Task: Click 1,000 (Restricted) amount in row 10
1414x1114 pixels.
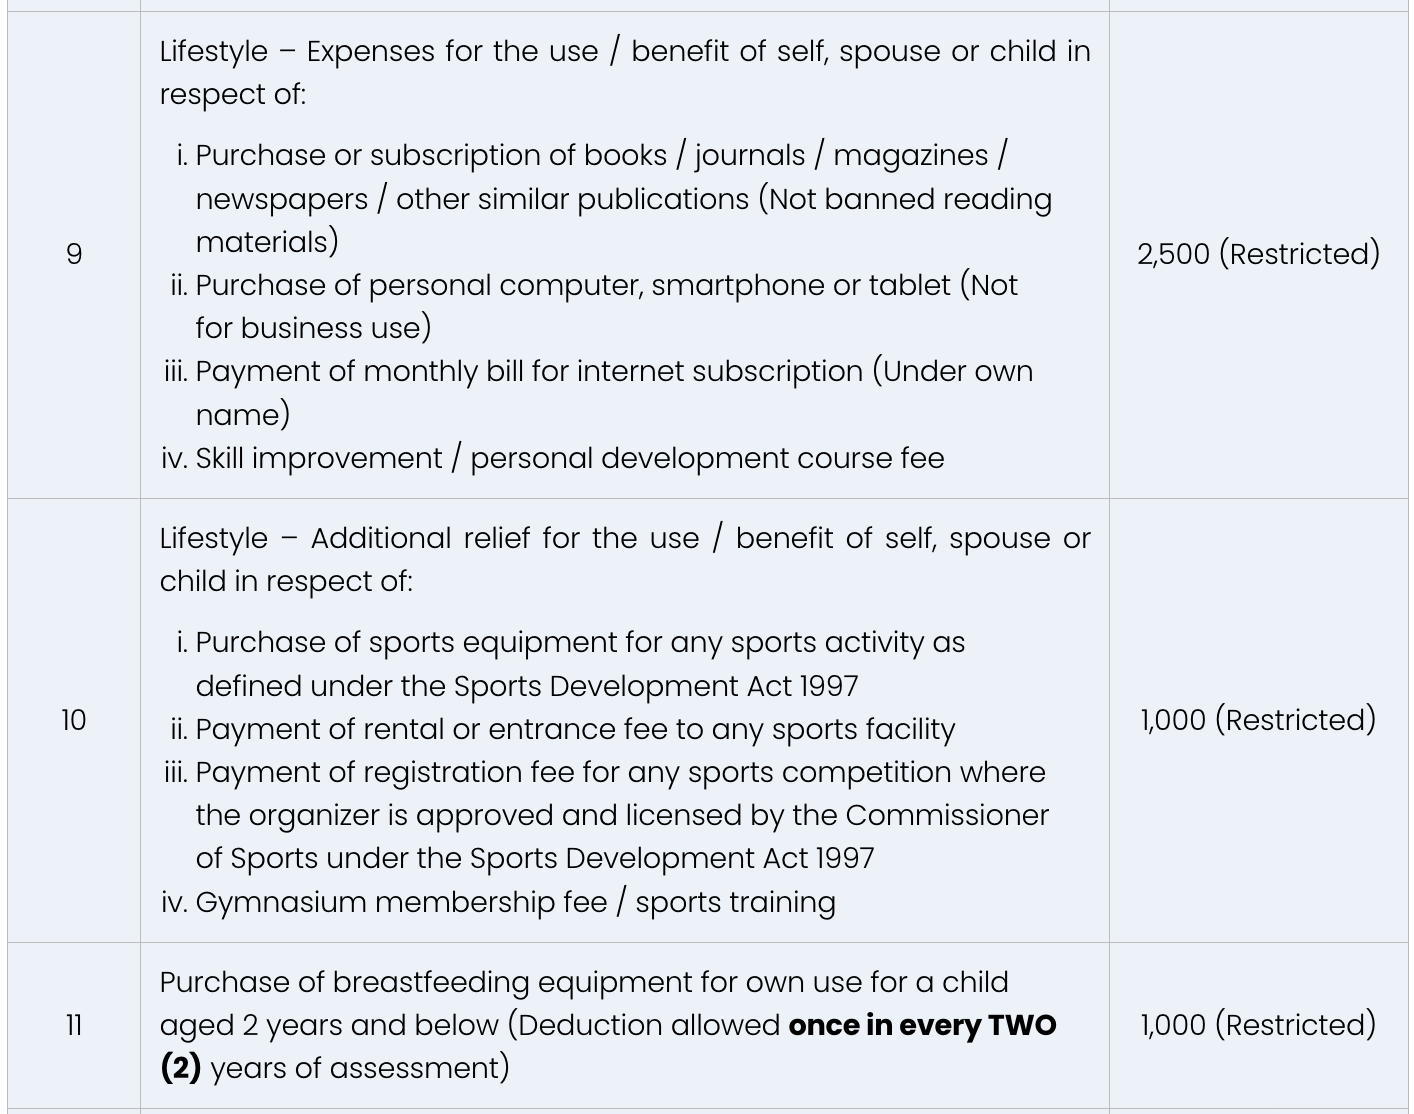Action: pos(1258,720)
